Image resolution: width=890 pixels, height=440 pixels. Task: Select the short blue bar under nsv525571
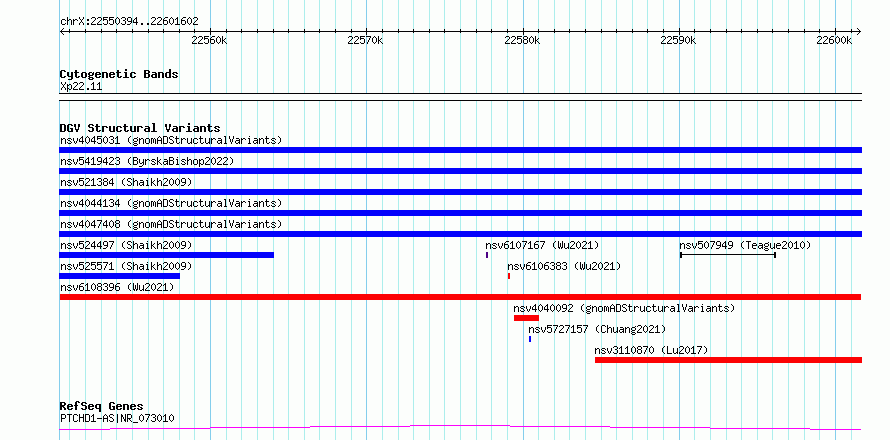pyautogui.click(x=120, y=276)
